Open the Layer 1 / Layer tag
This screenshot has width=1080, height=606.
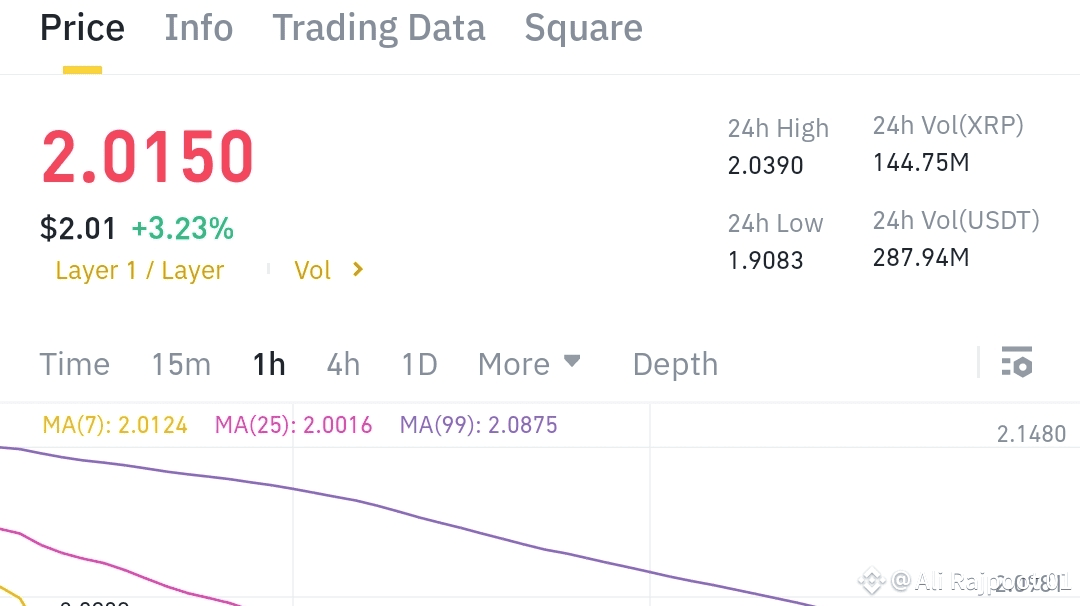pyautogui.click(x=139, y=270)
